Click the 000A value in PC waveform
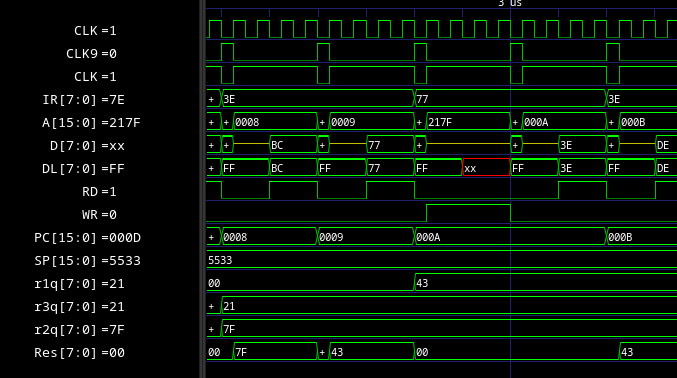 click(428, 237)
